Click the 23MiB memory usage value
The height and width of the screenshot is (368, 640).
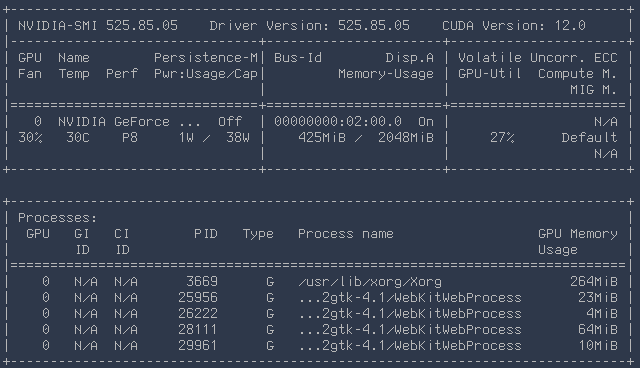tap(598, 297)
